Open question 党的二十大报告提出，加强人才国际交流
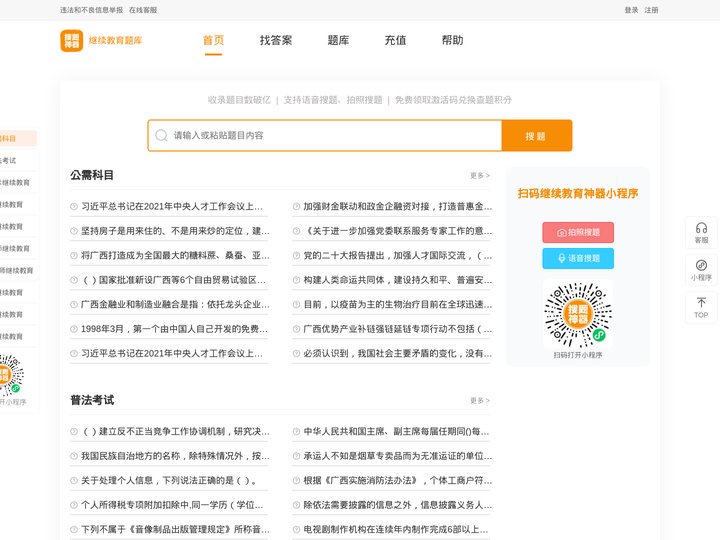720x540 pixels. point(398,255)
